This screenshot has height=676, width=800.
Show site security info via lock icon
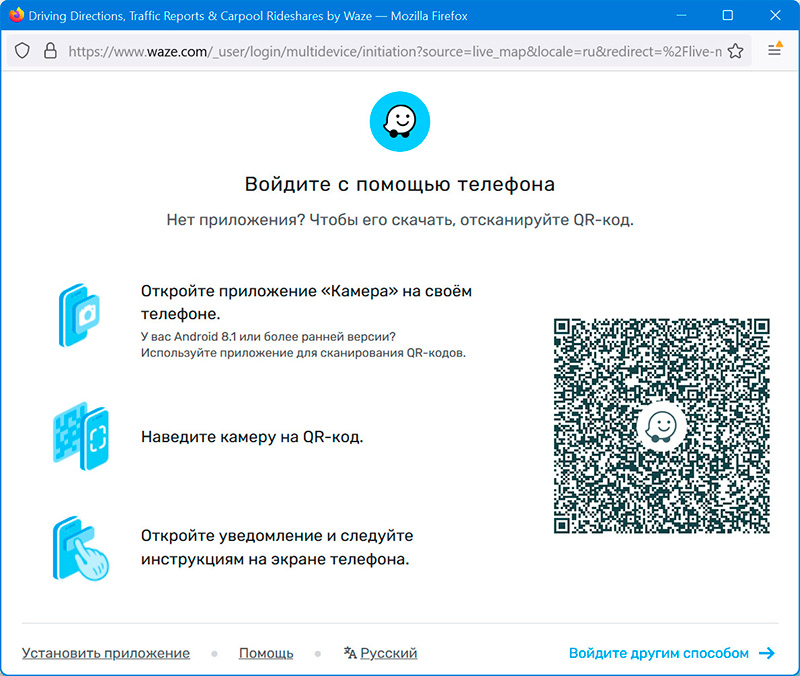pyautogui.click(x=49, y=50)
